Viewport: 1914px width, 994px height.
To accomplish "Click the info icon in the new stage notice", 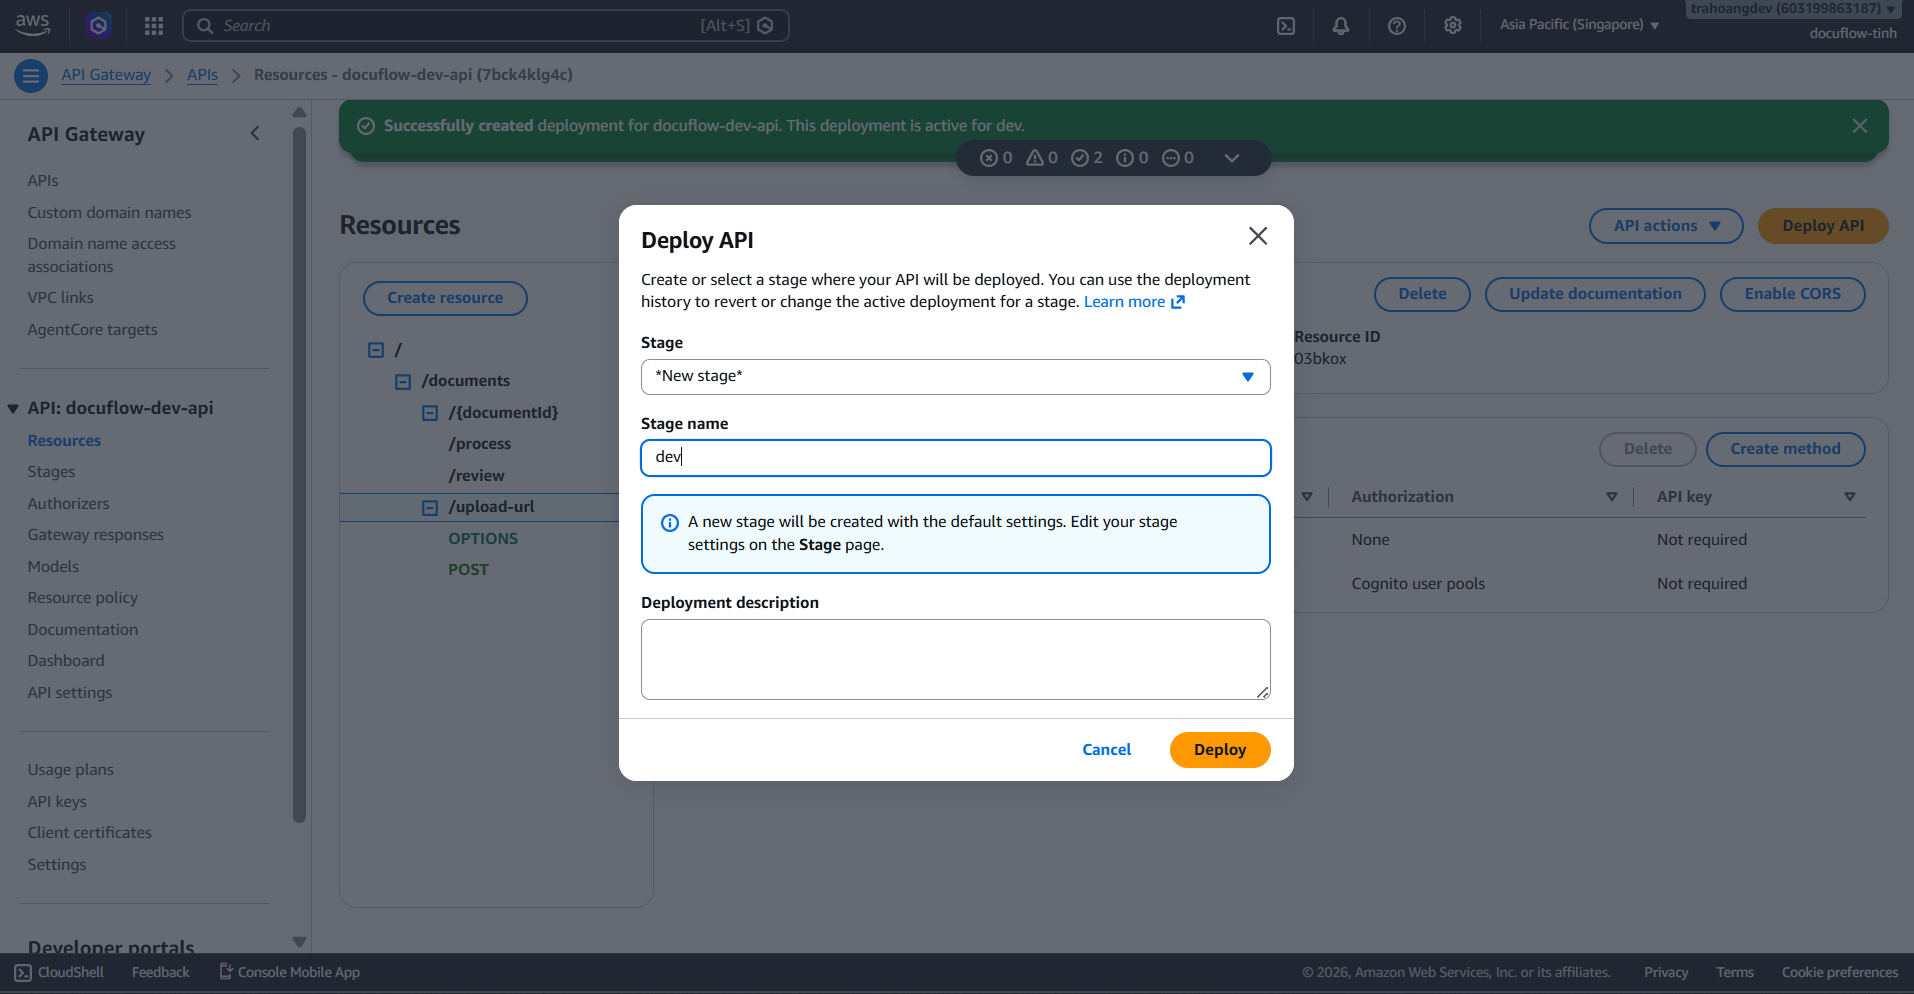I will tap(670, 523).
